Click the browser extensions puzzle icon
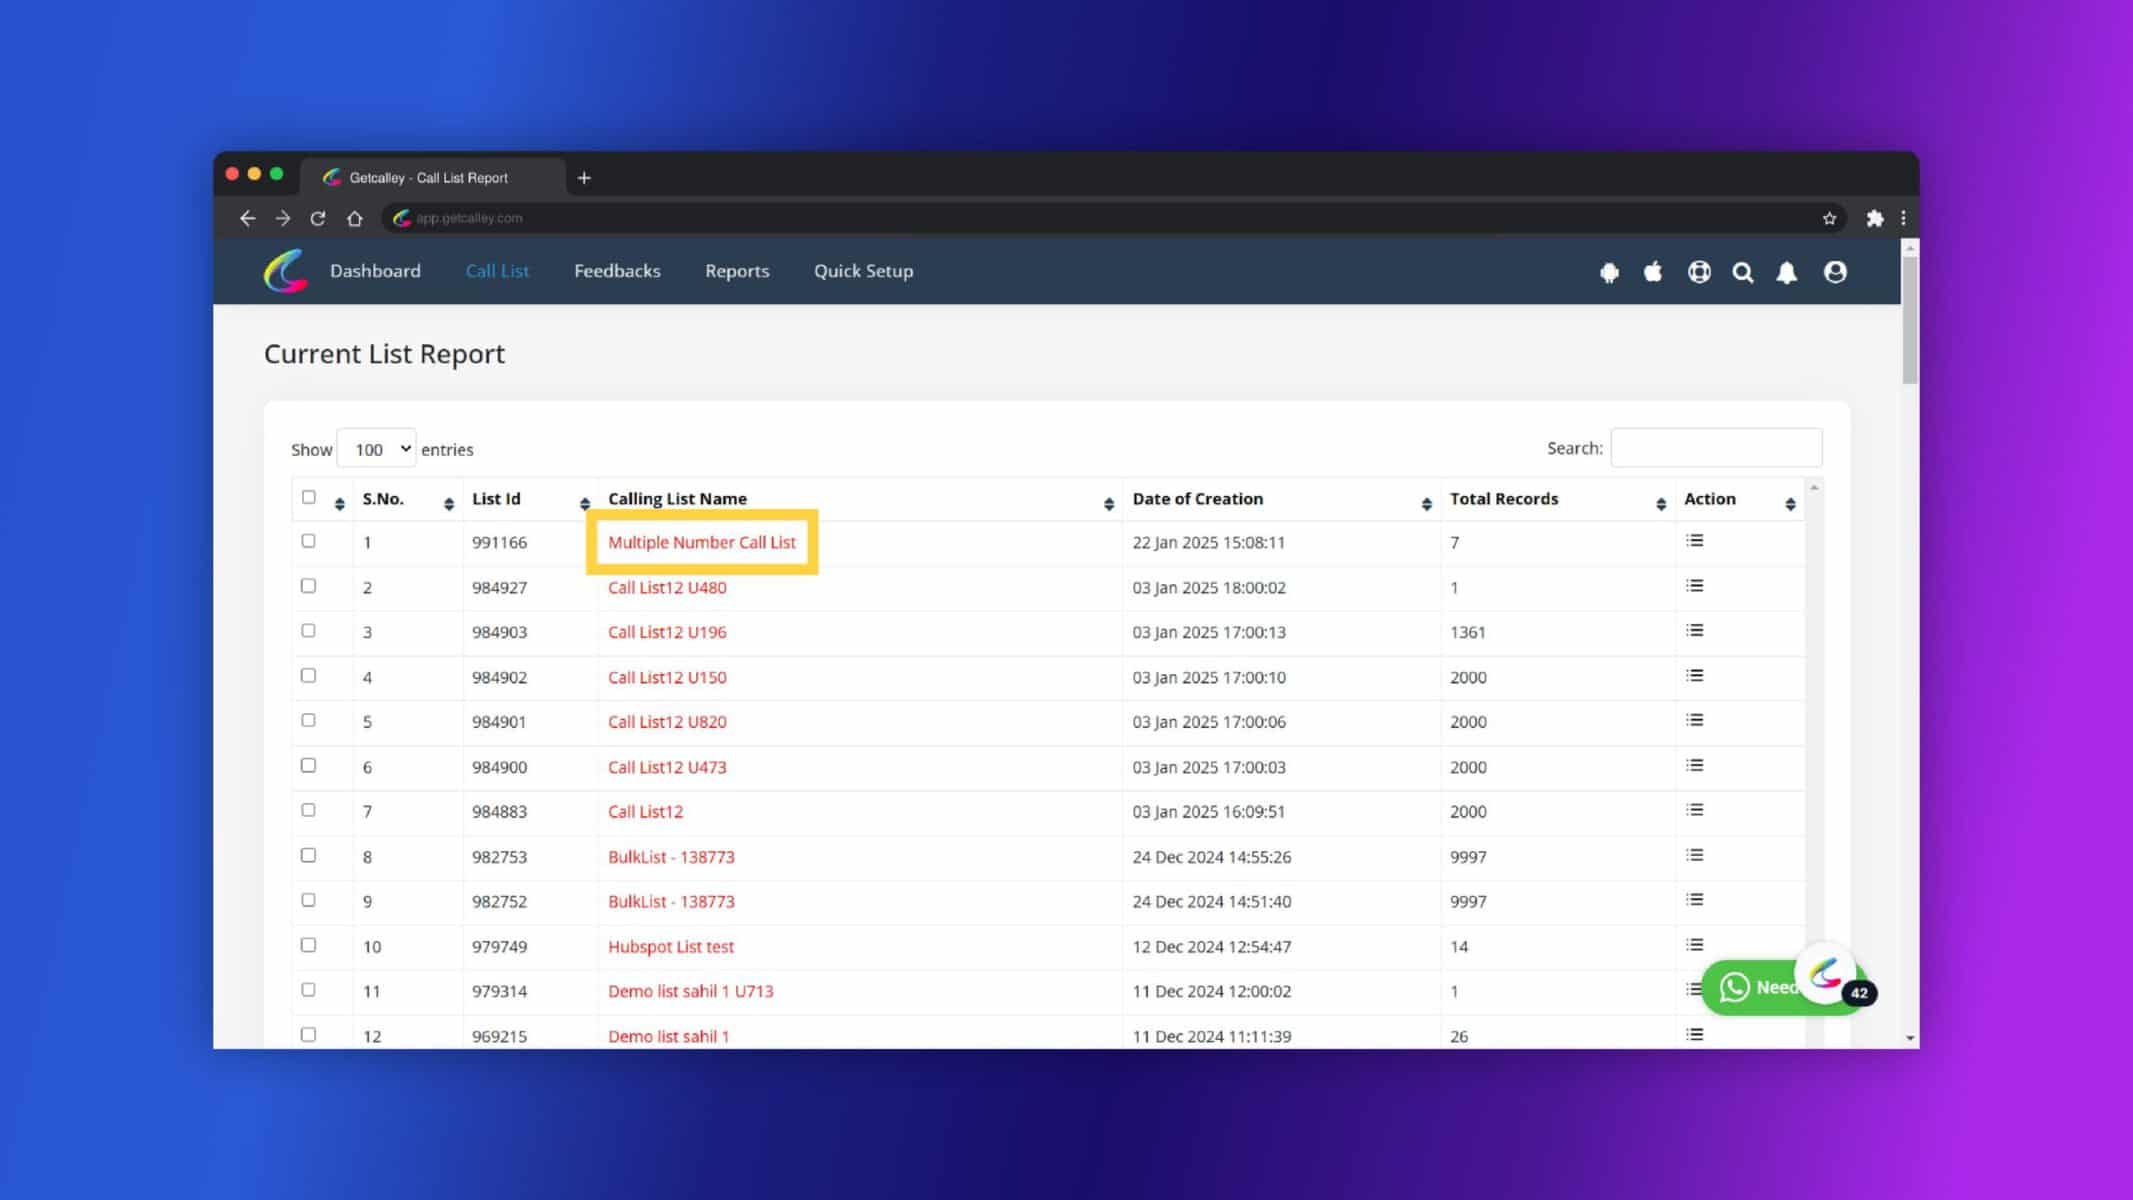The width and height of the screenshot is (2133, 1200). (x=1875, y=218)
